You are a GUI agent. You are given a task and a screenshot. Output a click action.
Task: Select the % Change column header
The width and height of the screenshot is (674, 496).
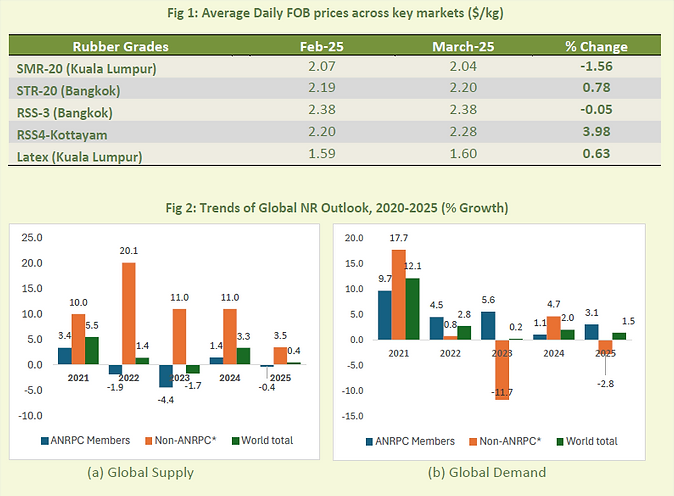coord(596,46)
